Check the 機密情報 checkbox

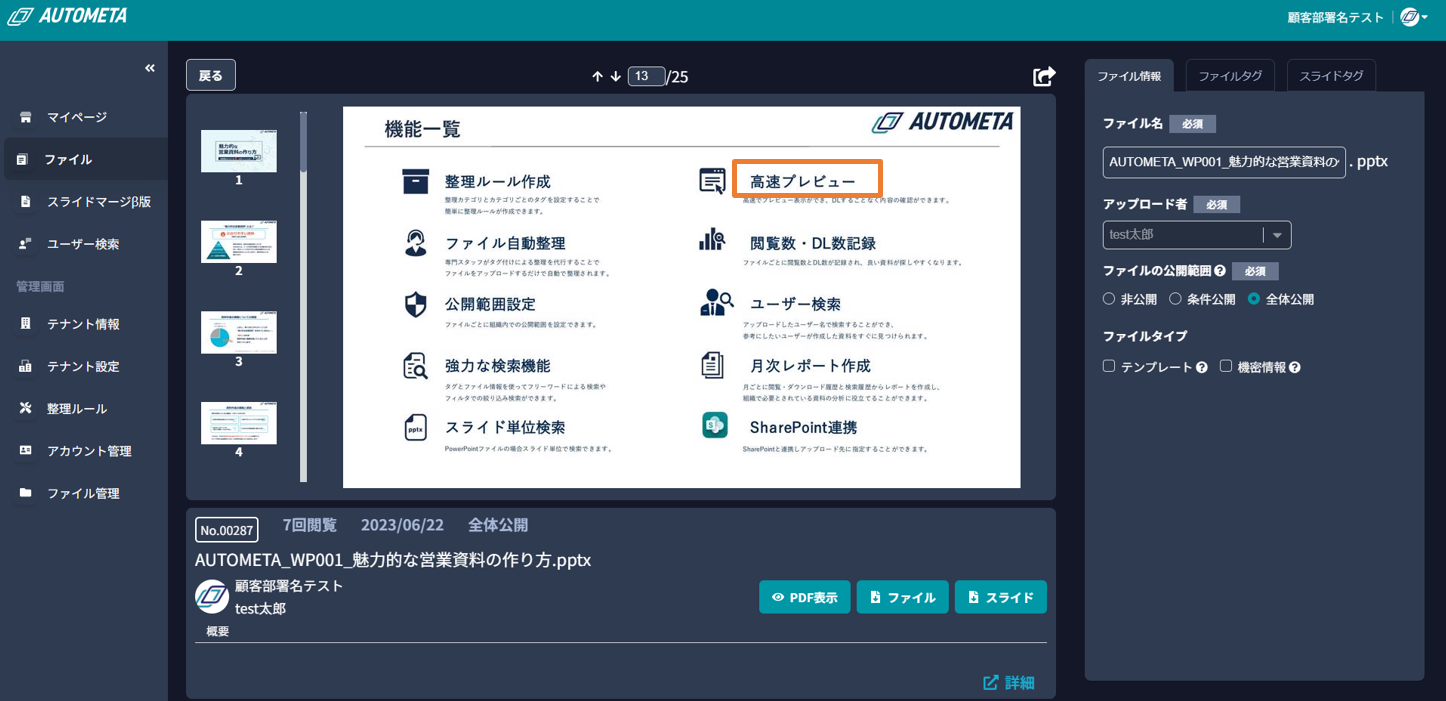click(x=1226, y=366)
